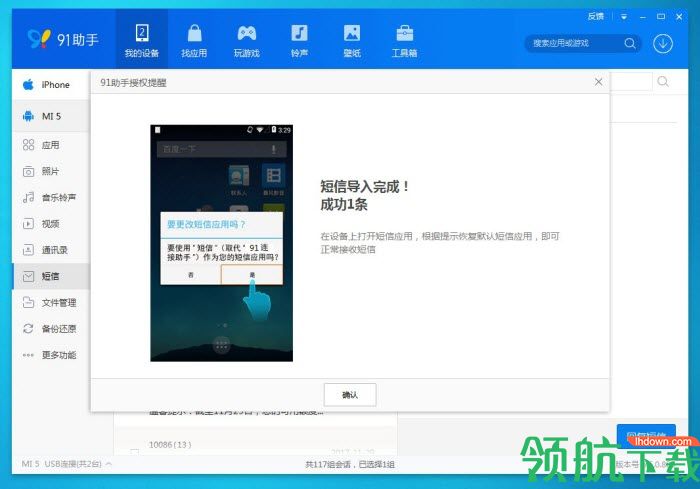
Task: Open 音乐铃声 in the sidebar
Action: [51, 197]
